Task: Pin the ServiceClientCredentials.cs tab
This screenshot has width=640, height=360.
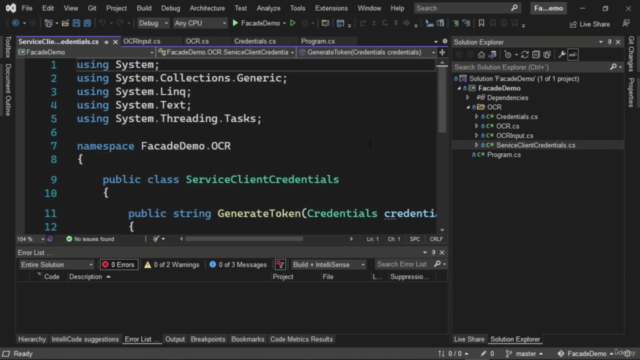Action: tap(106, 42)
